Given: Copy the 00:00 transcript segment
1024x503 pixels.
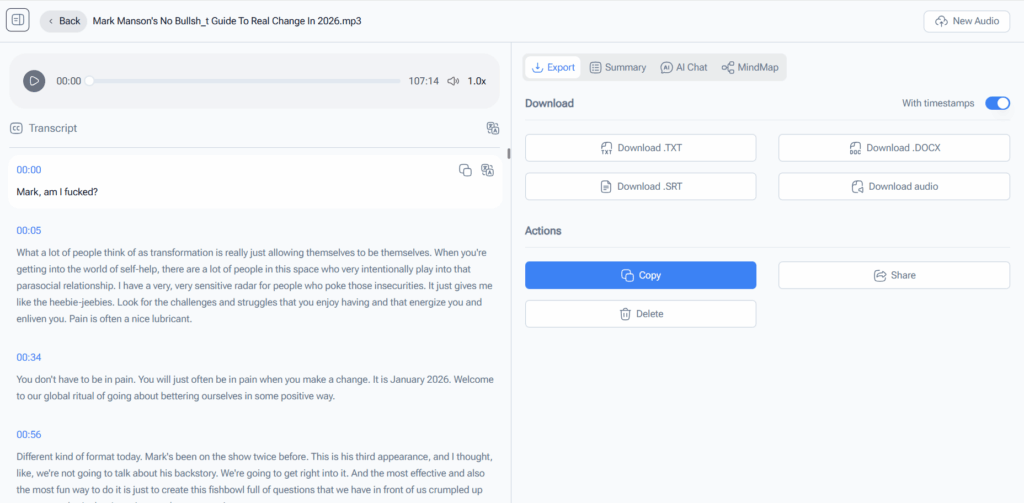Looking at the screenshot, I should (465, 170).
